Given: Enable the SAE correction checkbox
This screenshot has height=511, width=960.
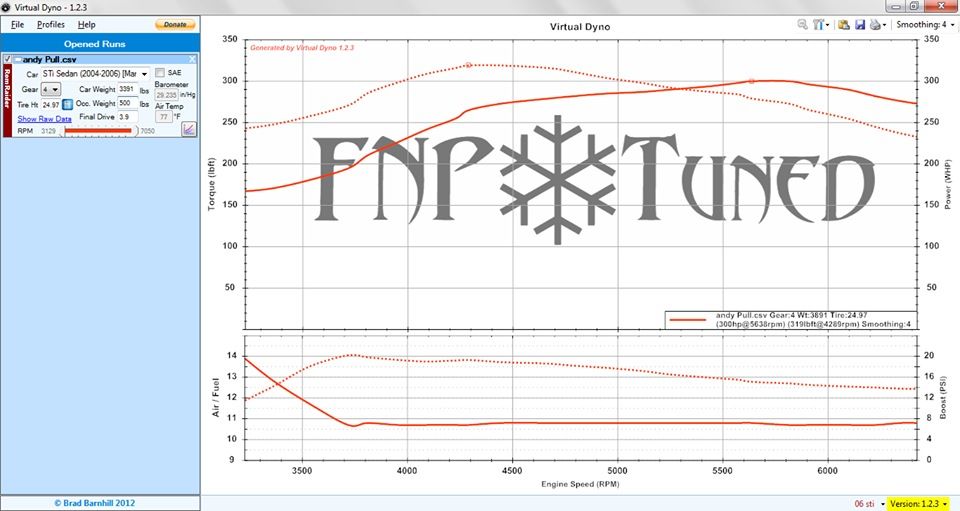Looking at the screenshot, I should [x=160, y=72].
